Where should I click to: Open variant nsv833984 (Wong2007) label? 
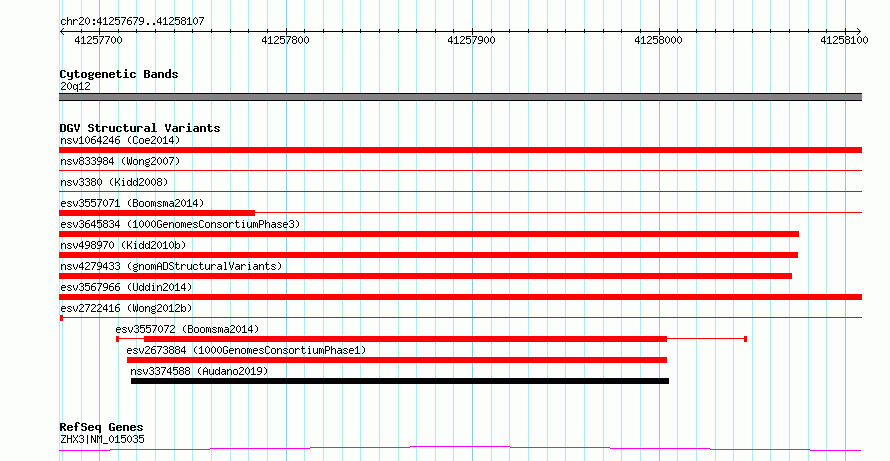(120, 161)
